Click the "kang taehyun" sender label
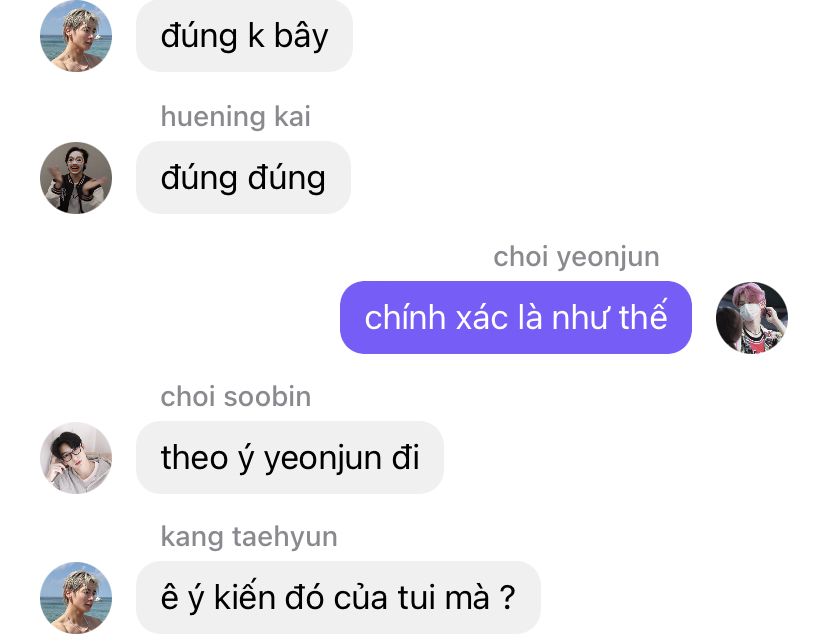 (x=249, y=537)
